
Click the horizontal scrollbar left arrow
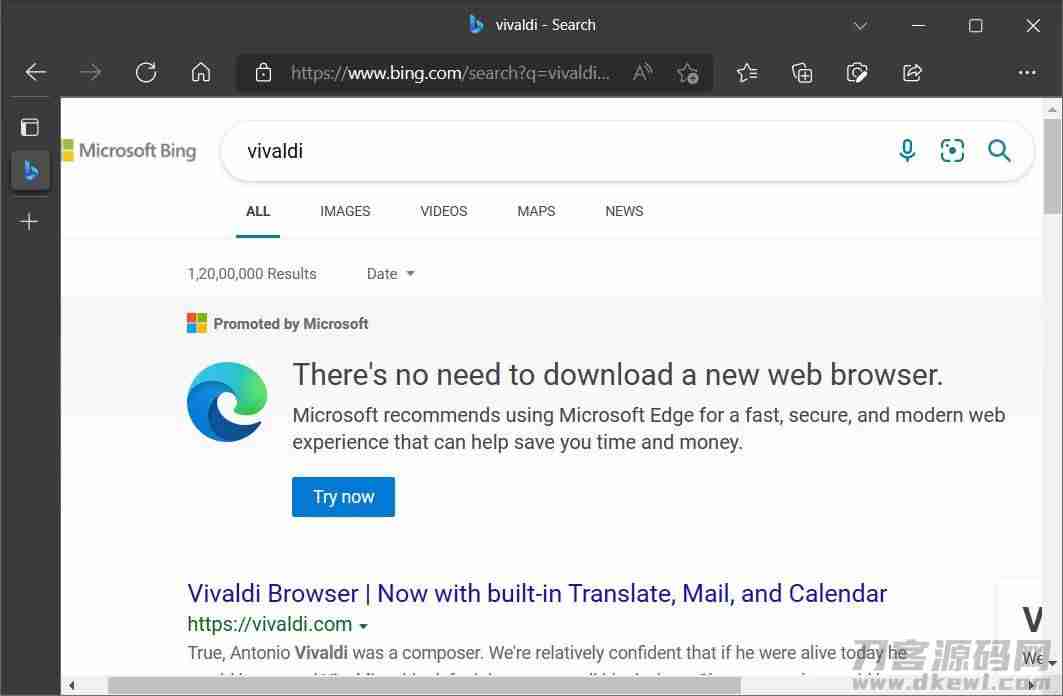click(x=71, y=685)
